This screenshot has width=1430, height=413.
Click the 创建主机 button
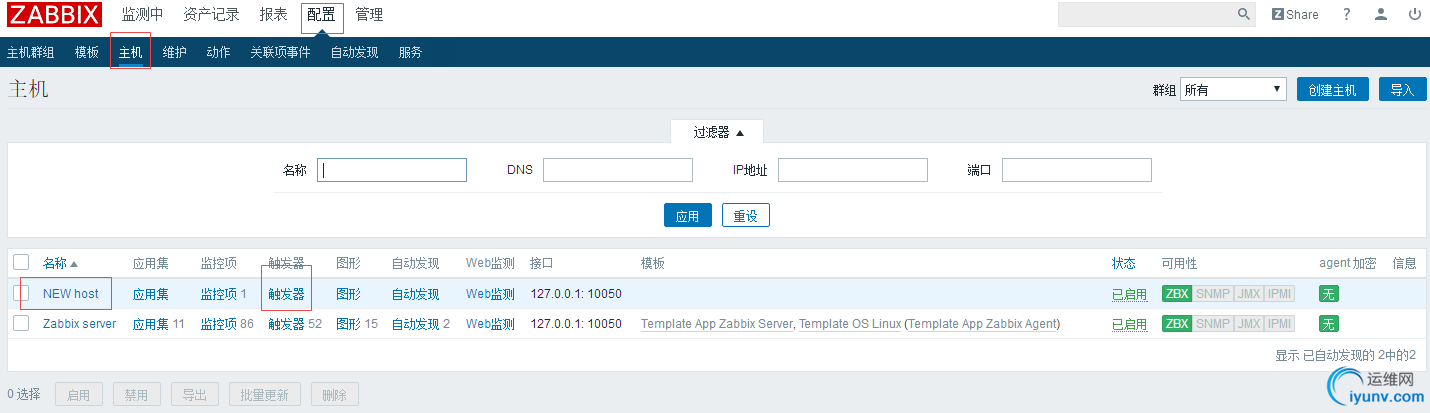[x=1332, y=89]
